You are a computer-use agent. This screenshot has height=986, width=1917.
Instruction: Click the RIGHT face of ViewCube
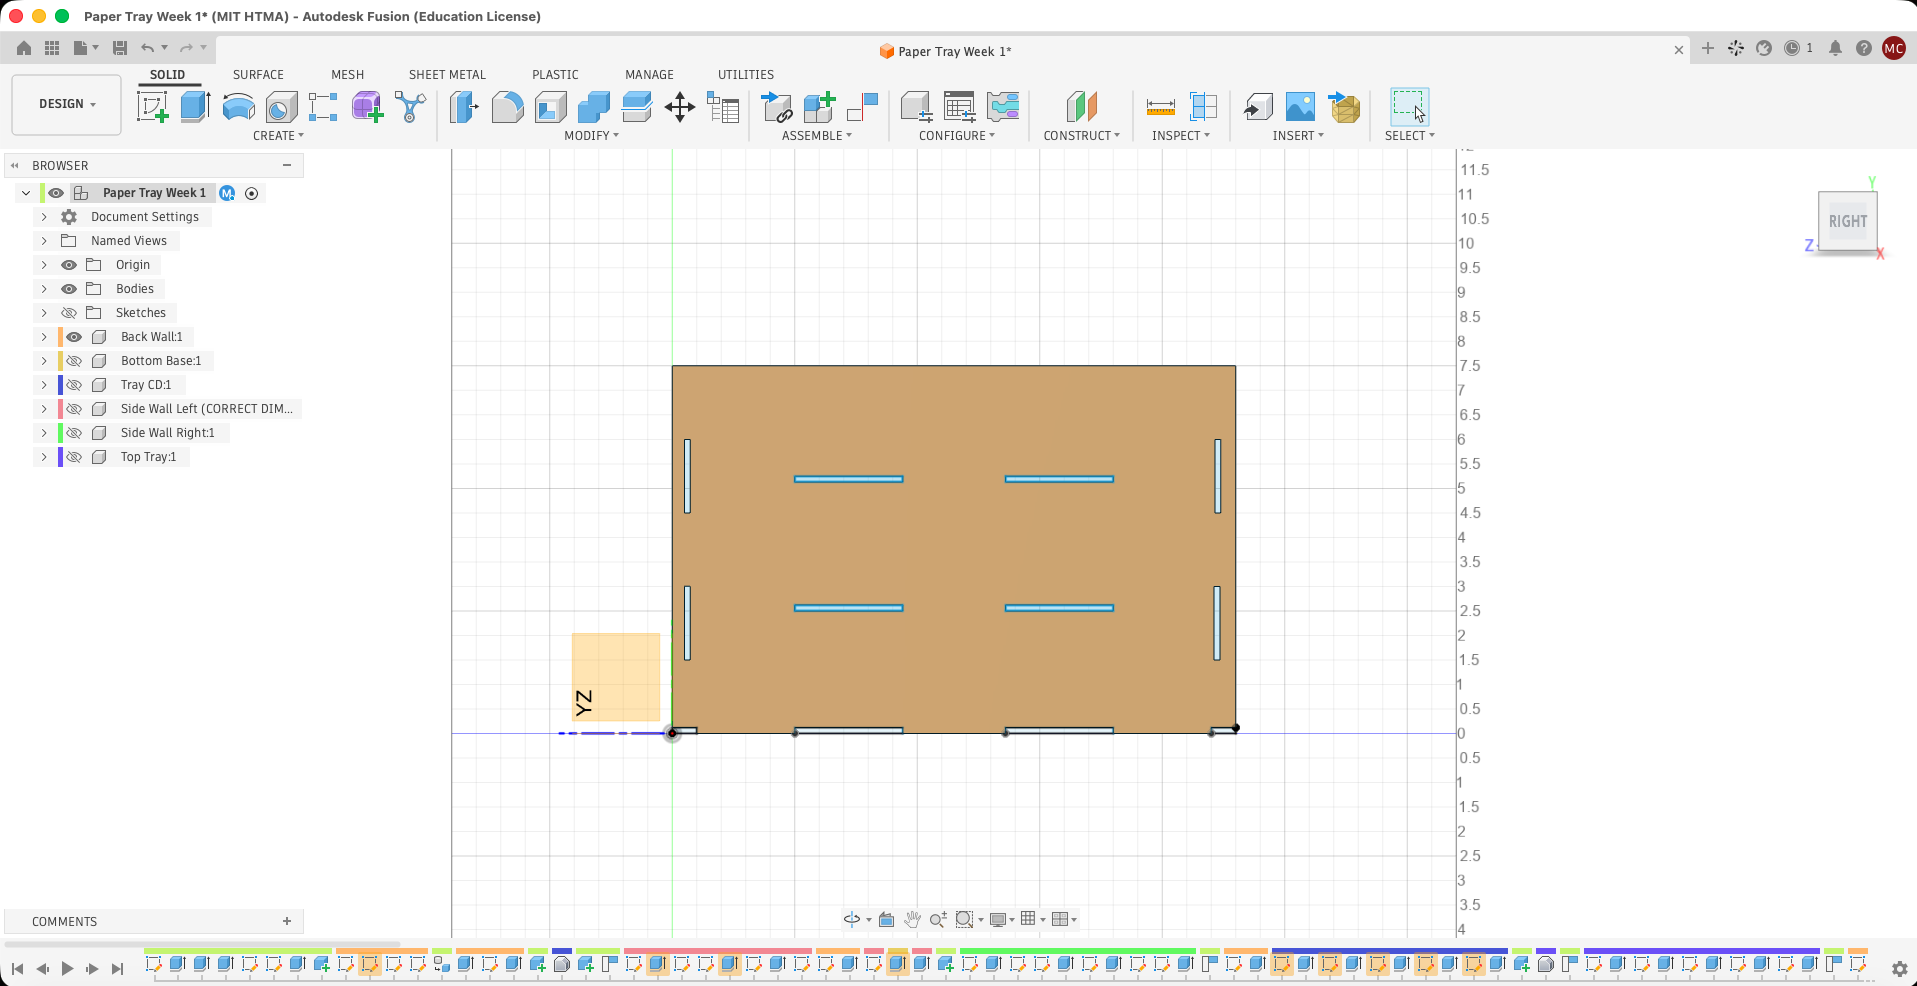tap(1847, 221)
